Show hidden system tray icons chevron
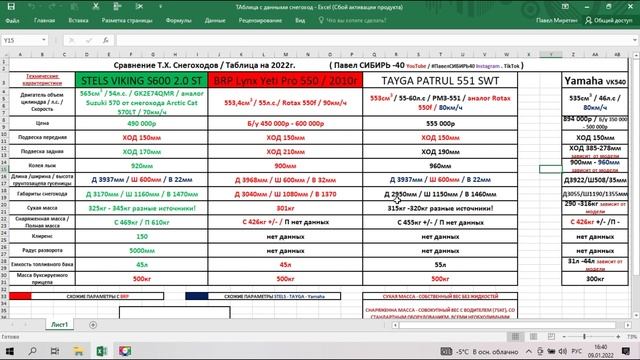This screenshot has width=640, height=360. pos(529,351)
